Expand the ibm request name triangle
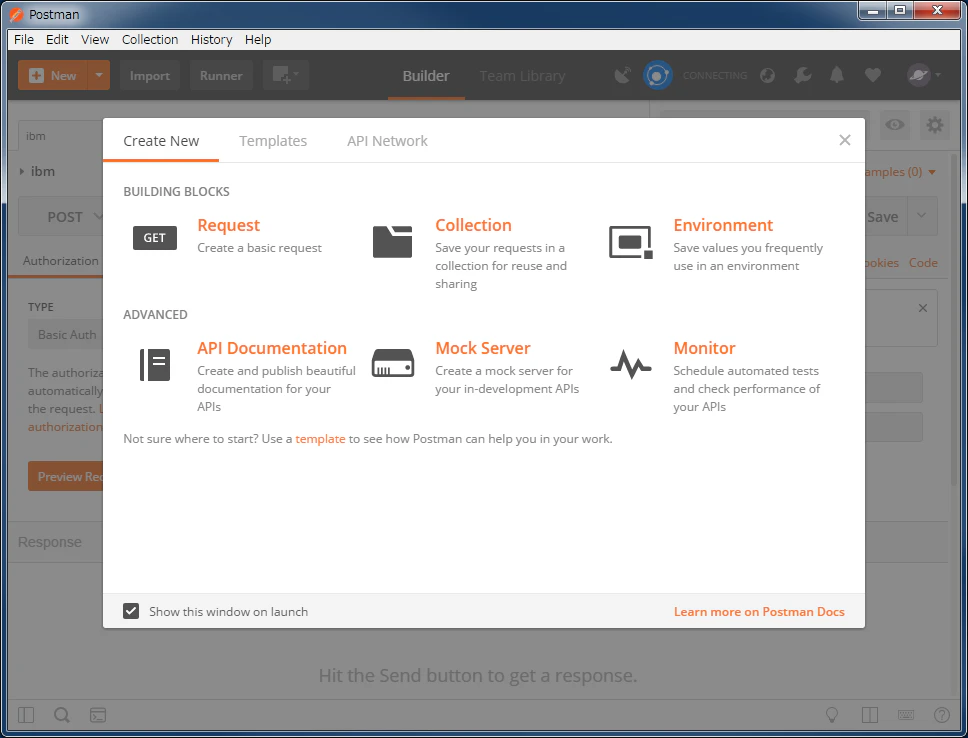The width and height of the screenshot is (968, 738). (x=22, y=172)
